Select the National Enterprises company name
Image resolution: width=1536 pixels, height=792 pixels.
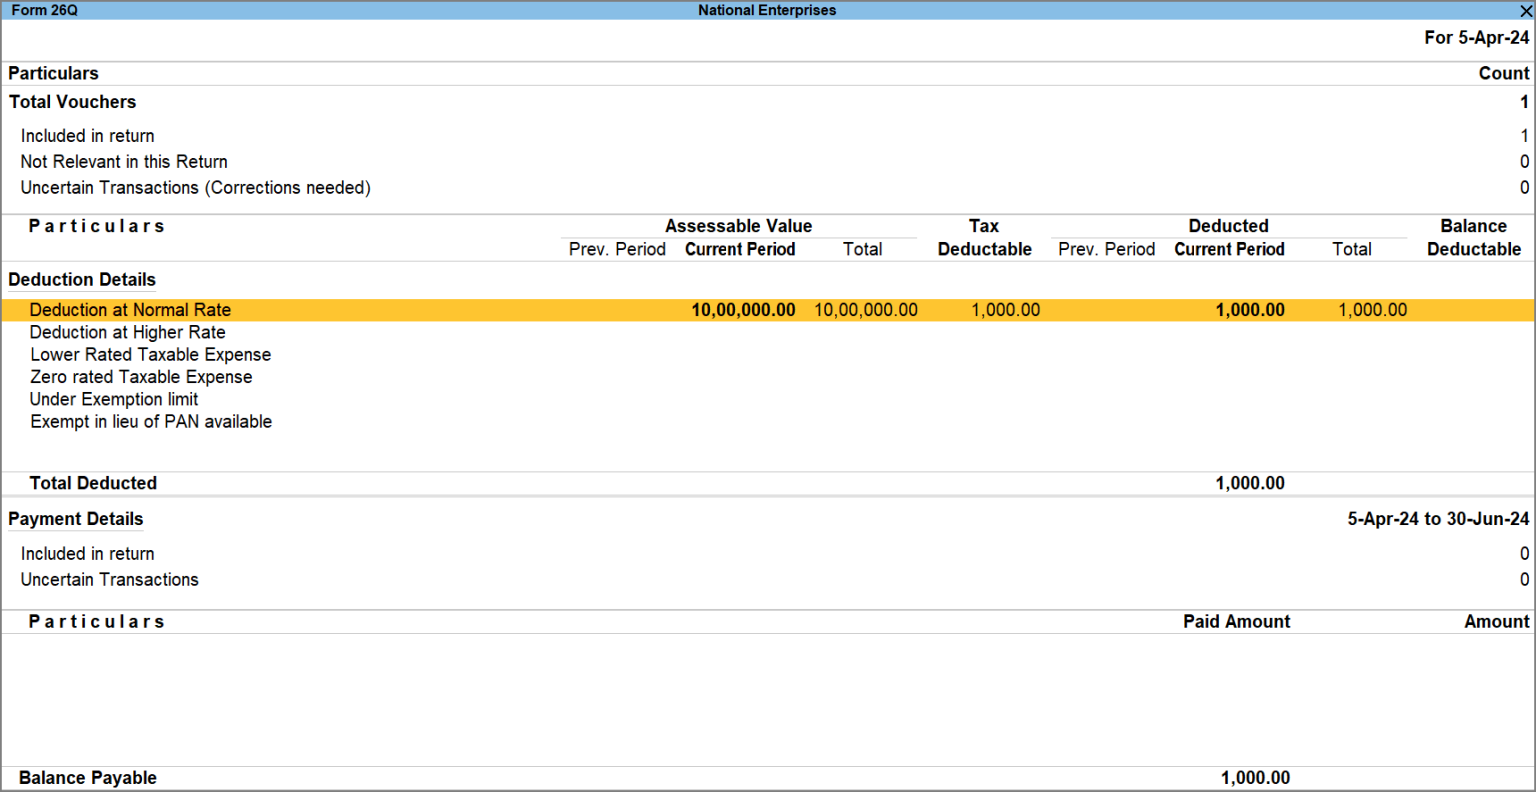click(x=767, y=11)
